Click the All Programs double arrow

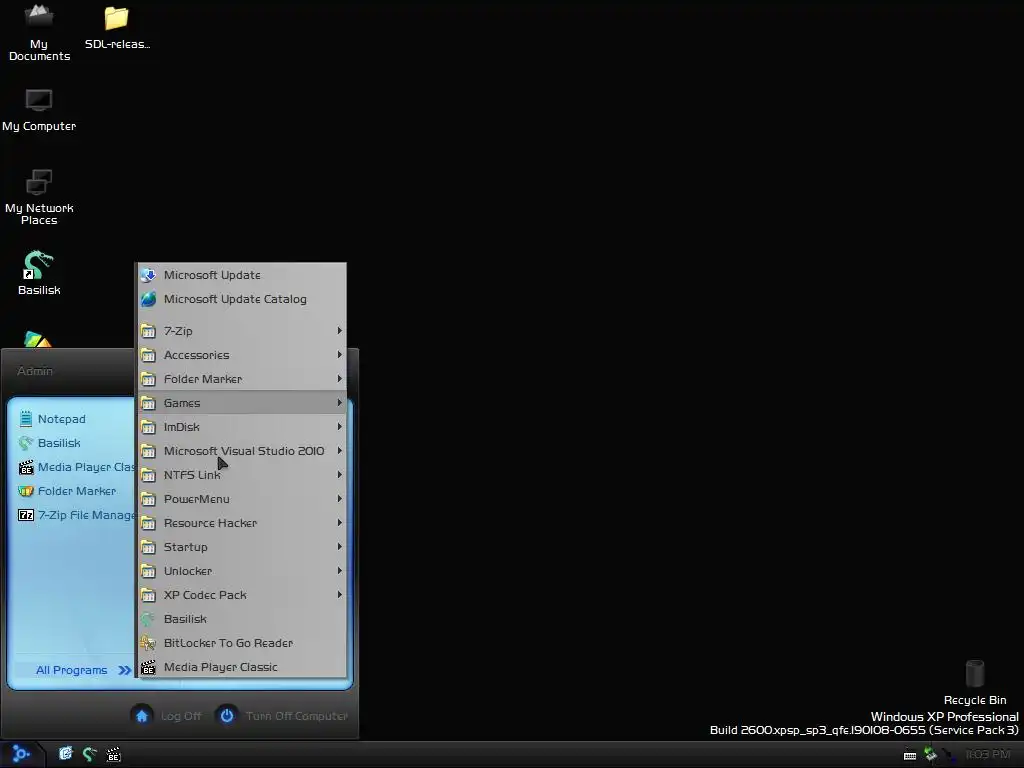[124, 670]
